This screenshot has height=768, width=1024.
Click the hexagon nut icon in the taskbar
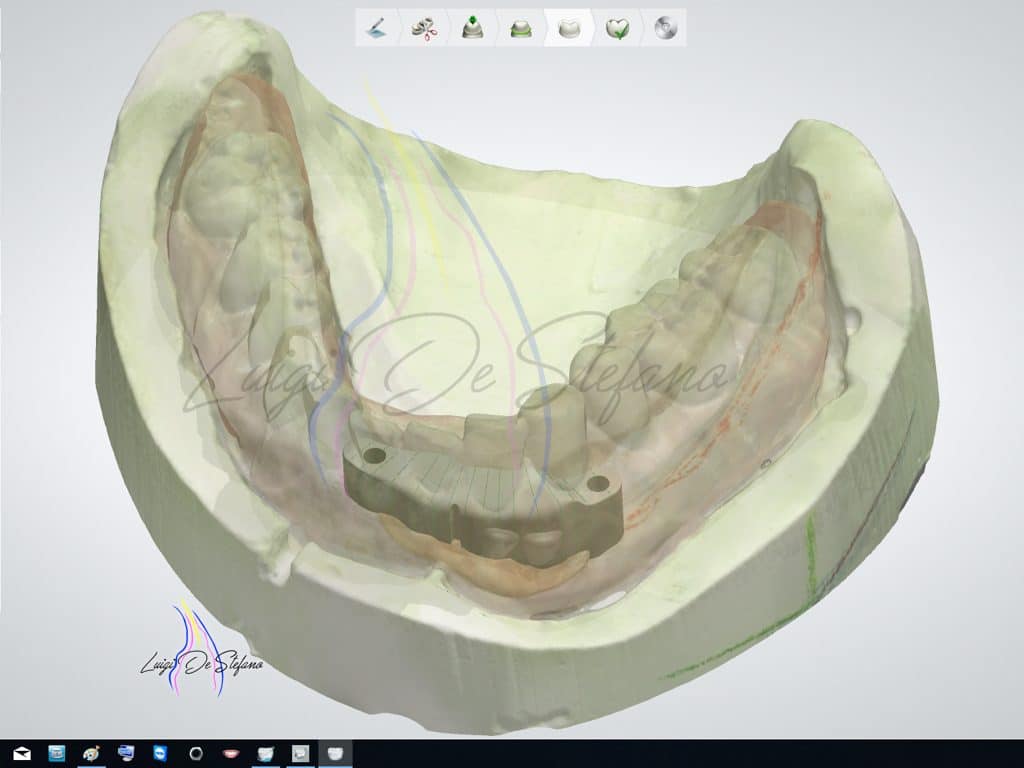[196, 753]
